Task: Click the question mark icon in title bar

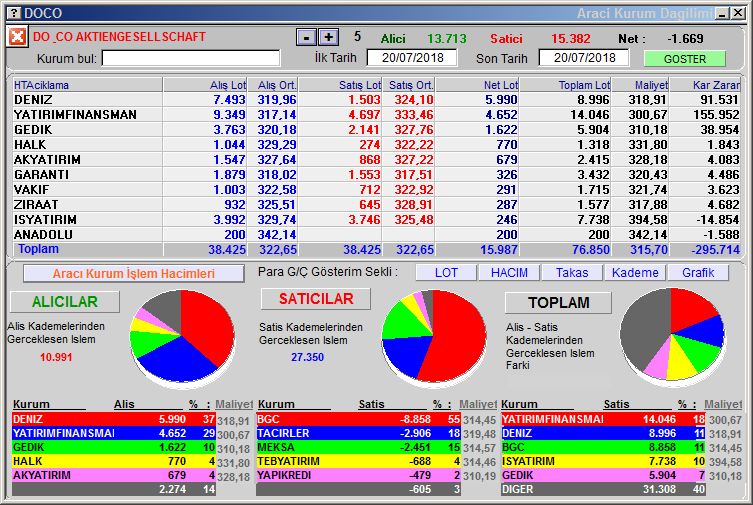Action: [15, 13]
